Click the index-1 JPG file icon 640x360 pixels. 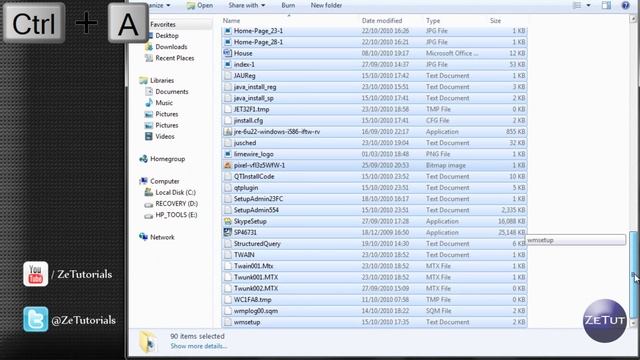click(228, 64)
